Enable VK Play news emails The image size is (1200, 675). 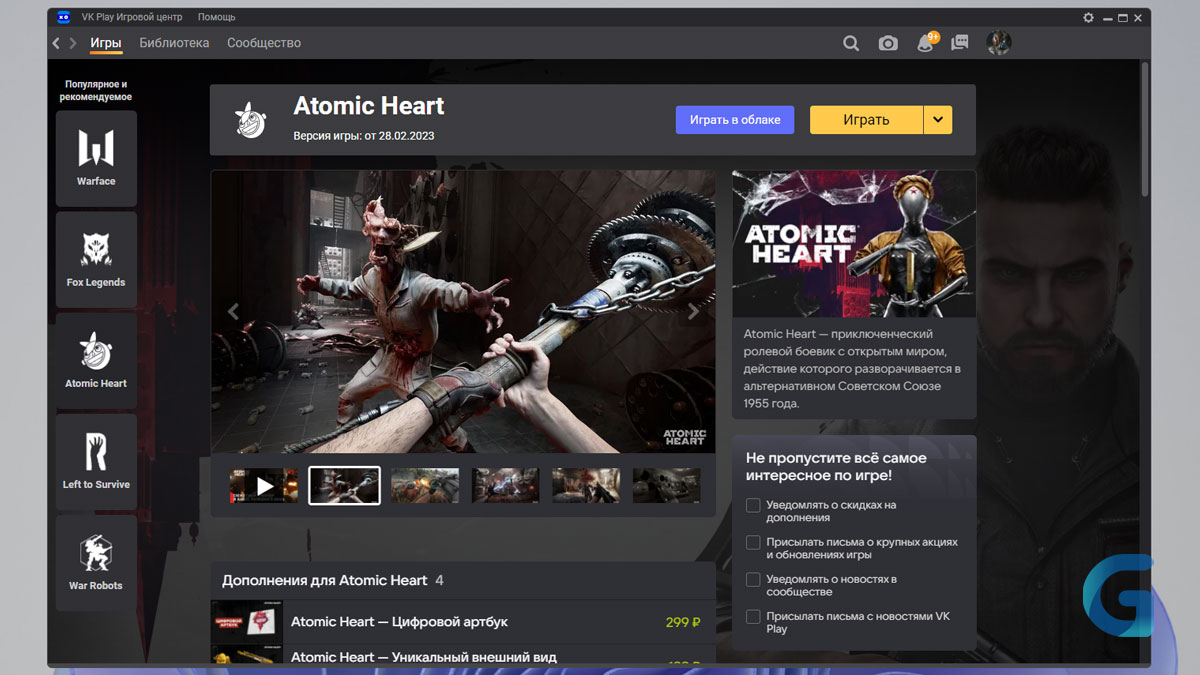[753, 617]
